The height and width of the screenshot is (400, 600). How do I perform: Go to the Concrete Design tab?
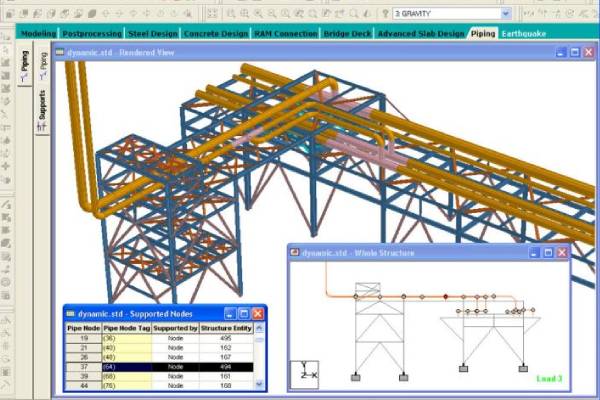[x=215, y=33]
